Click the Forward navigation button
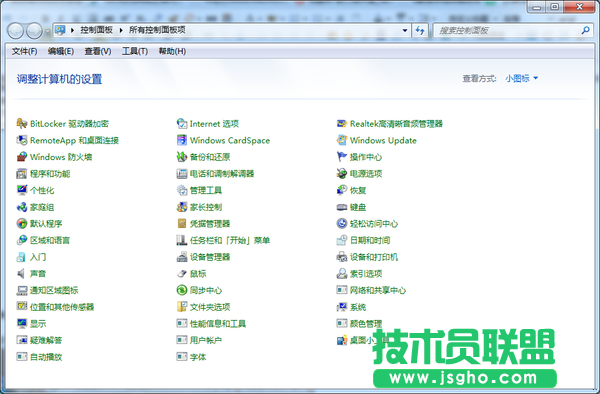 click(34, 31)
